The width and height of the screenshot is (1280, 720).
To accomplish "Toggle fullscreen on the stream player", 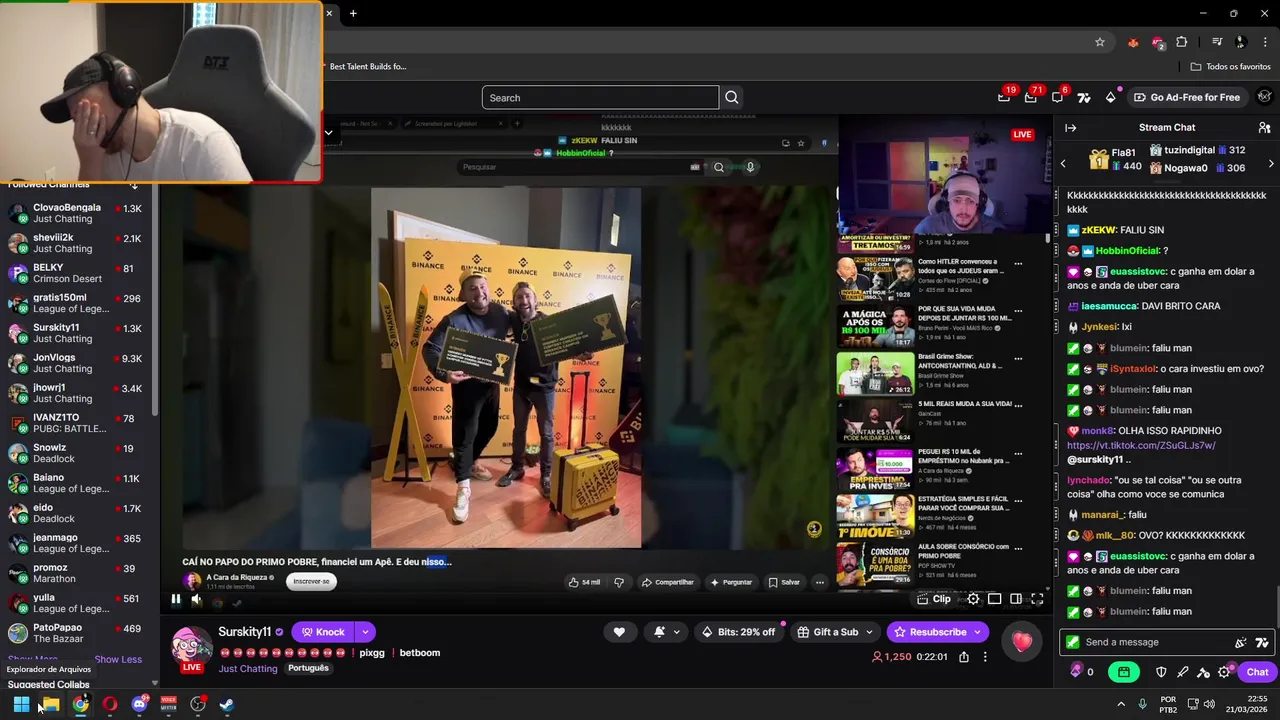I will pyautogui.click(x=1037, y=599).
